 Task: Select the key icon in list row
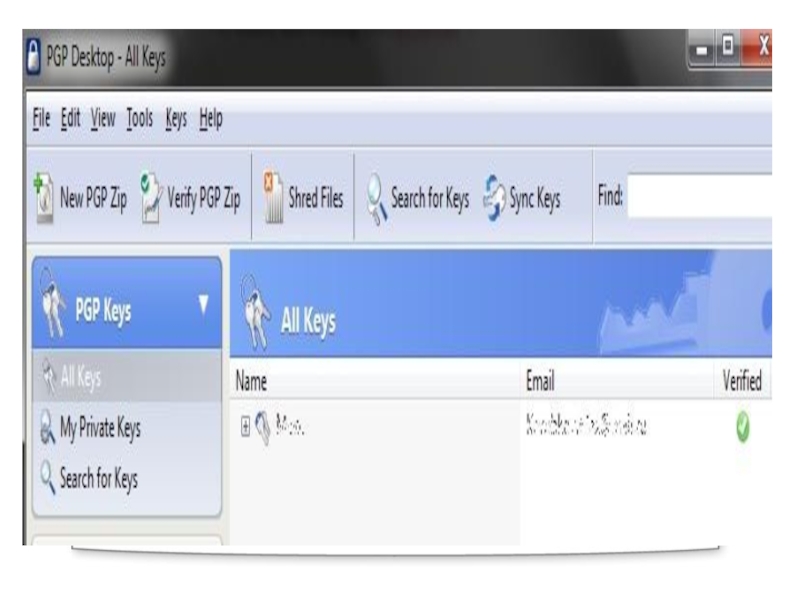coord(263,428)
